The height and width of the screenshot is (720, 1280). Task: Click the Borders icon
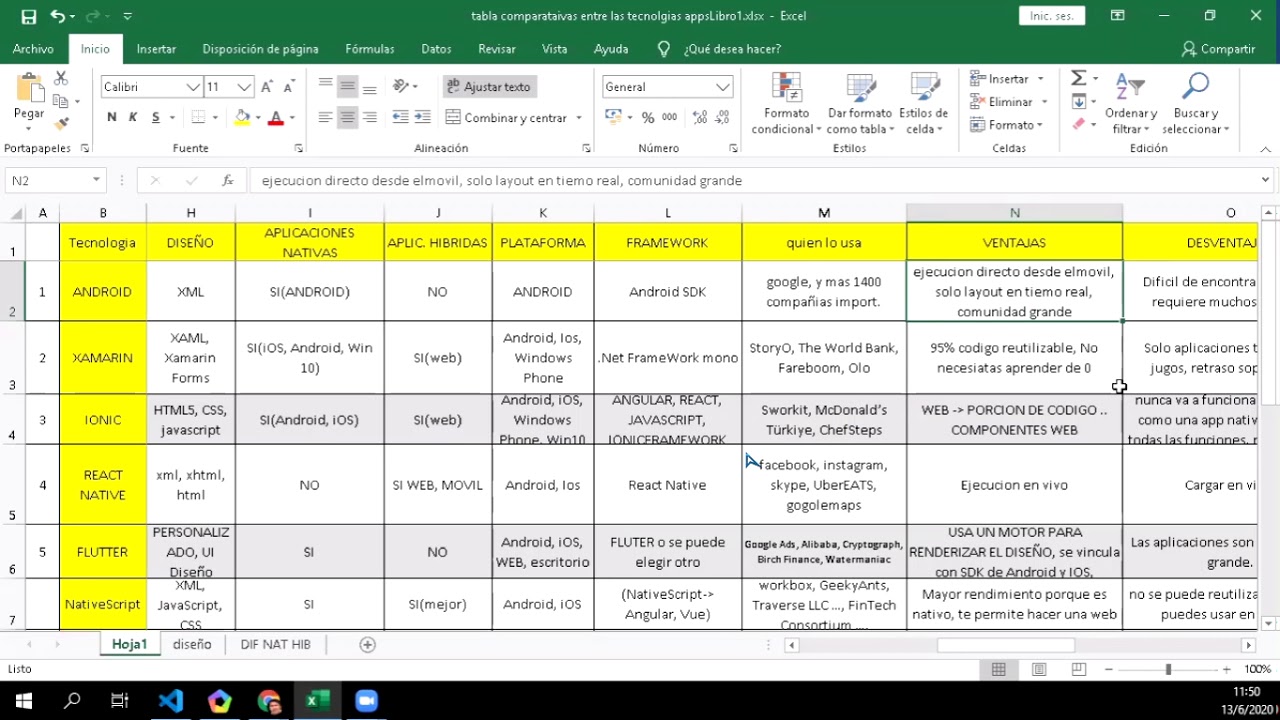point(198,117)
